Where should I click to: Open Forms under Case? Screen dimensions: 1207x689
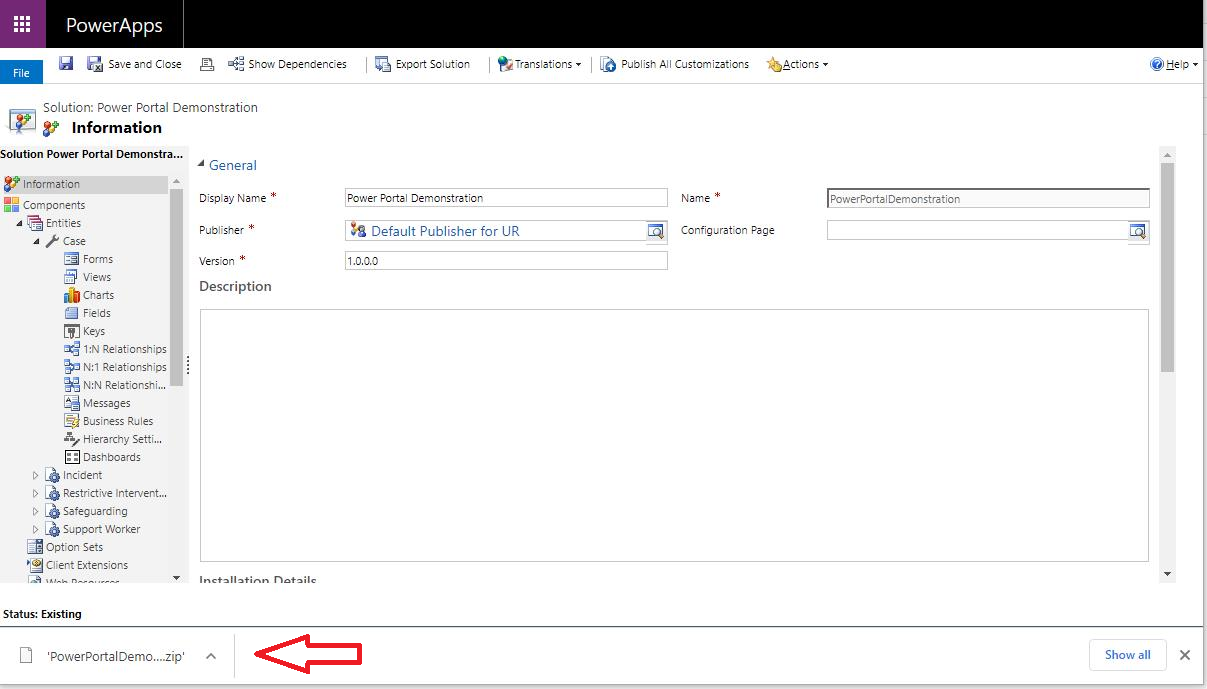coord(97,259)
